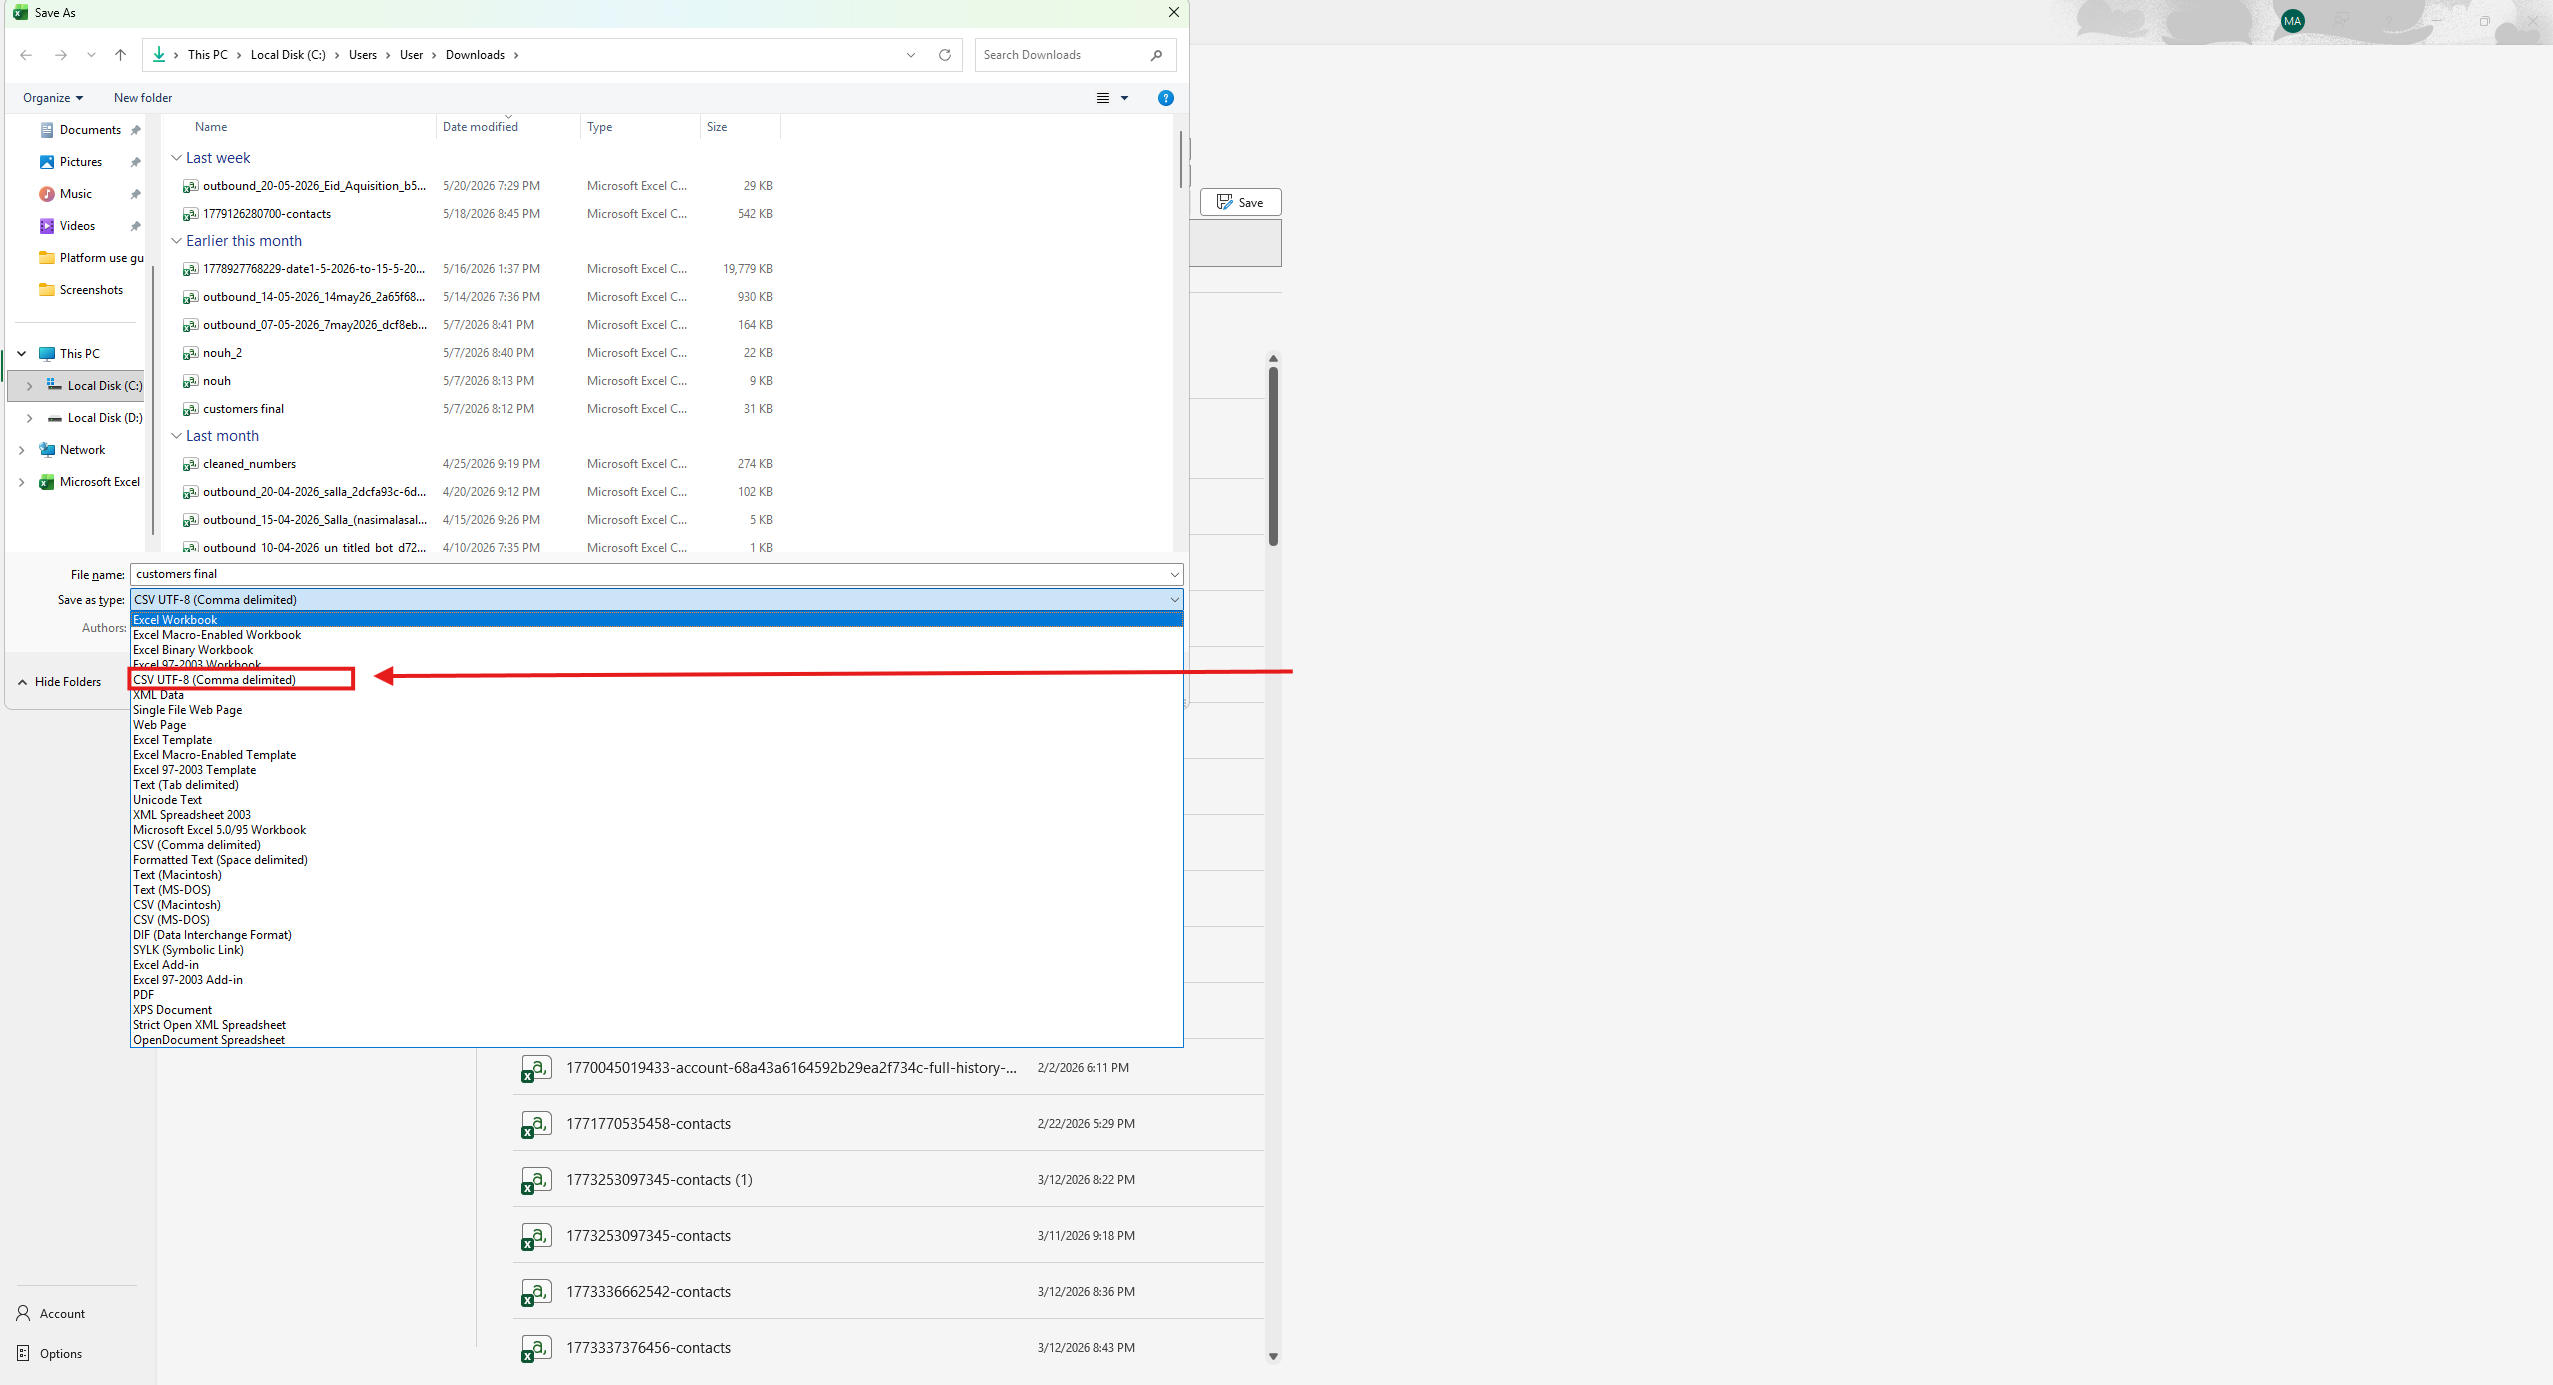Image resolution: width=2553 pixels, height=1385 pixels.
Task: Open the recent locations chevron
Action: 91,55
